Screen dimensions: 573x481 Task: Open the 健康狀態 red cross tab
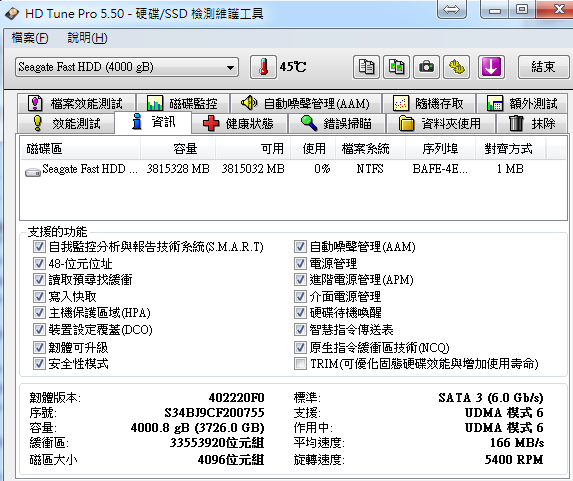pos(239,124)
